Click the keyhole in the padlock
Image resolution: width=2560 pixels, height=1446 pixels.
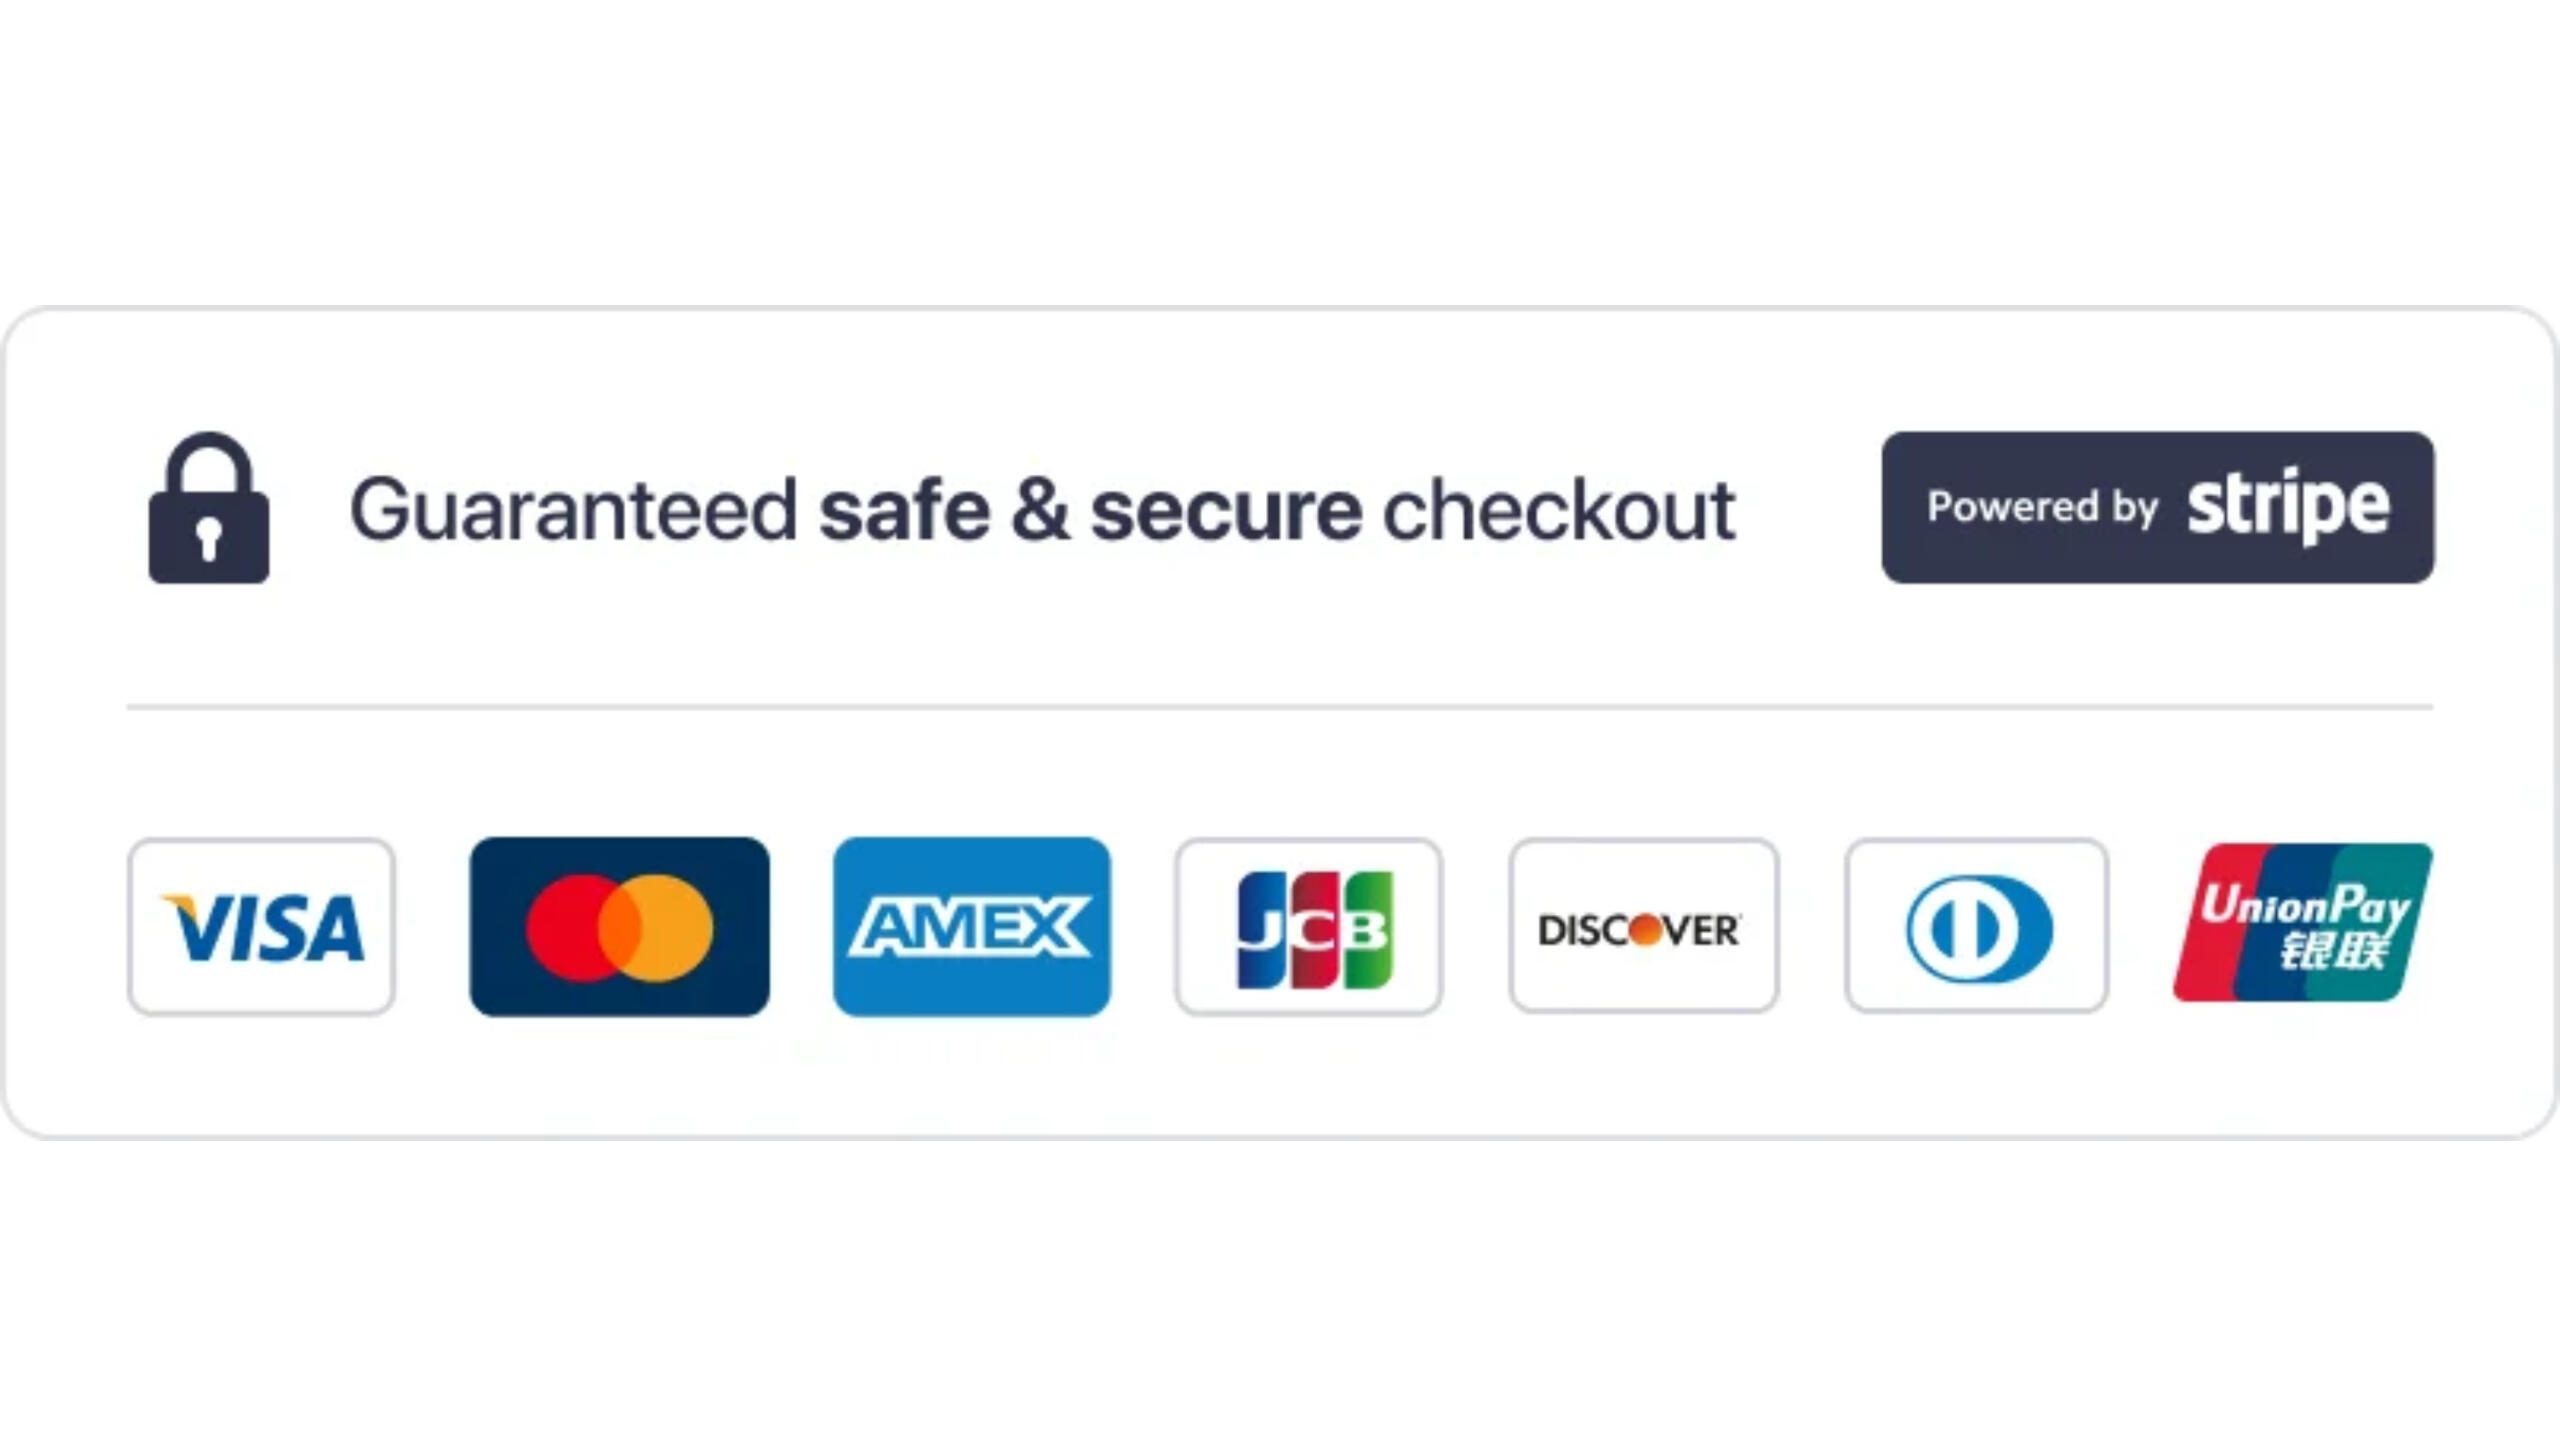[x=208, y=537]
